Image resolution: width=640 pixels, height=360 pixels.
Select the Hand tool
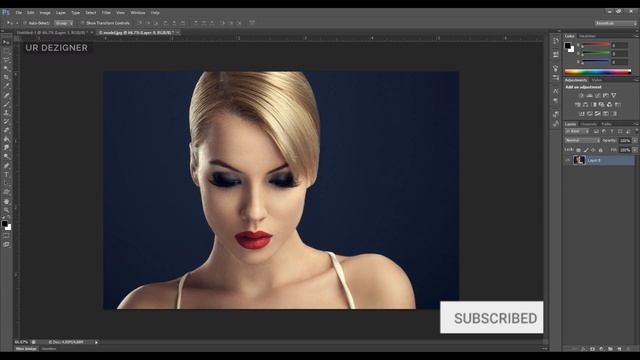[6, 202]
